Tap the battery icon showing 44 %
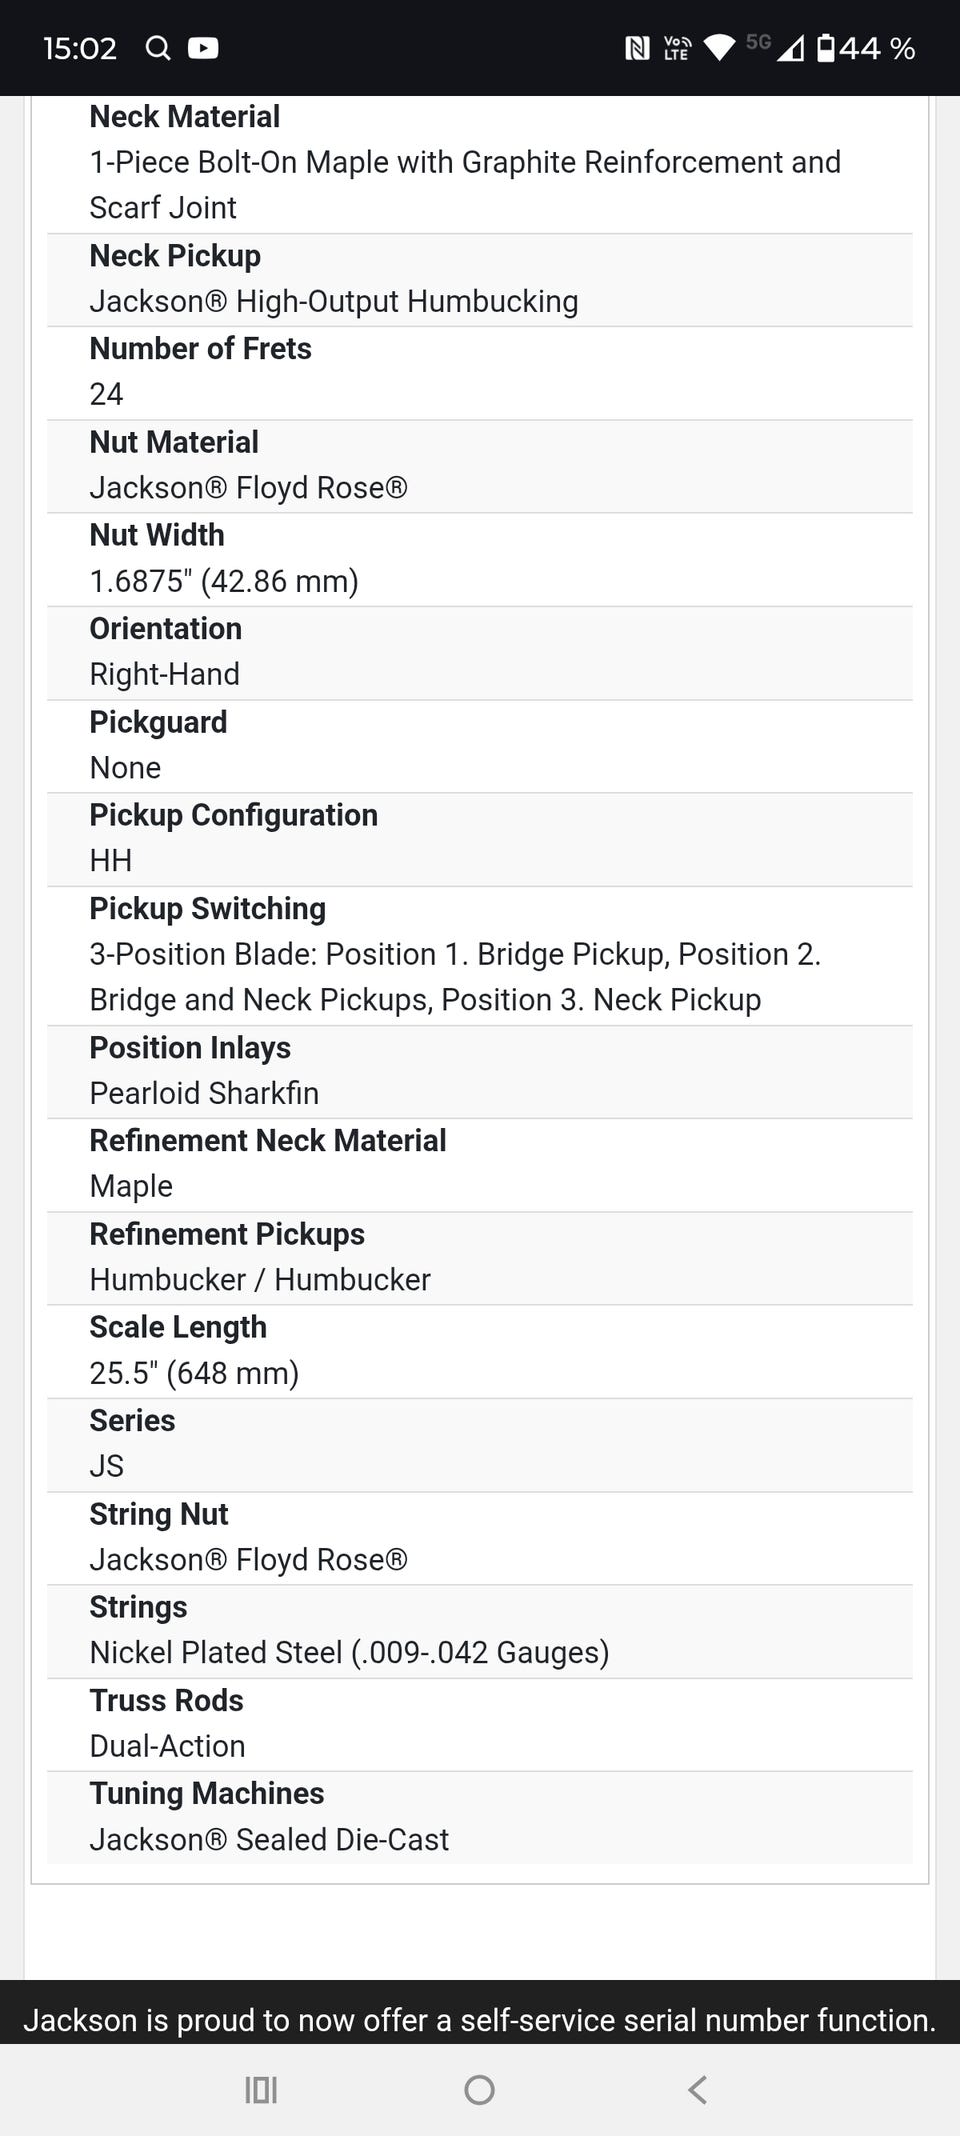The image size is (960, 2136). (x=826, y=48)
